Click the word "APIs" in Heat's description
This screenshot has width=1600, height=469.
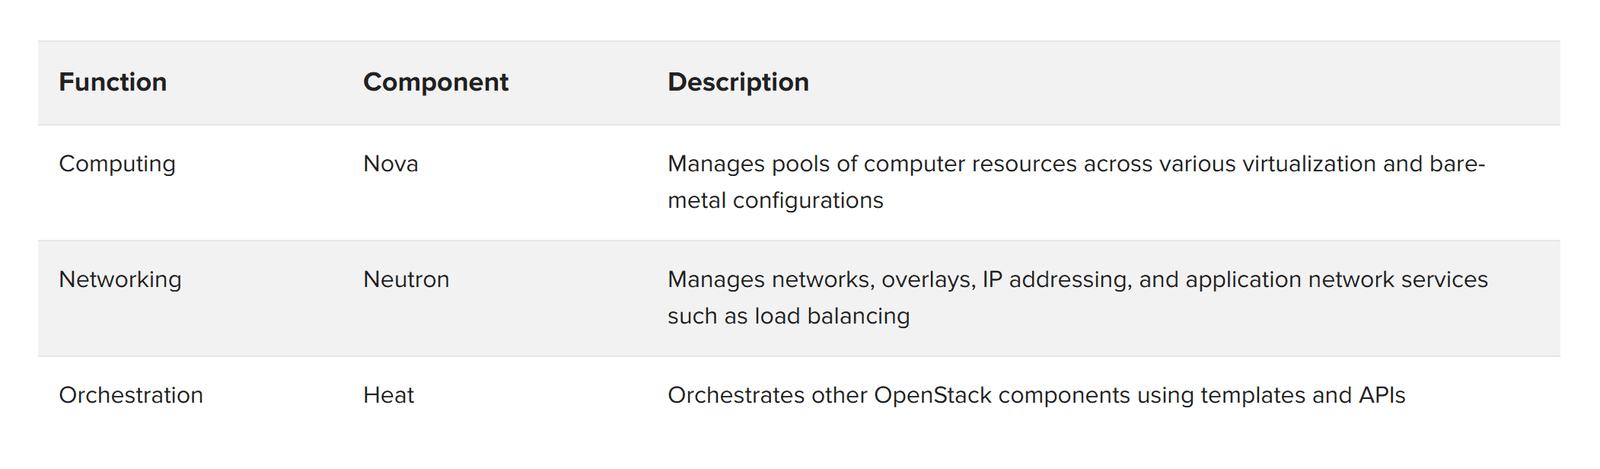point(1382,396)
